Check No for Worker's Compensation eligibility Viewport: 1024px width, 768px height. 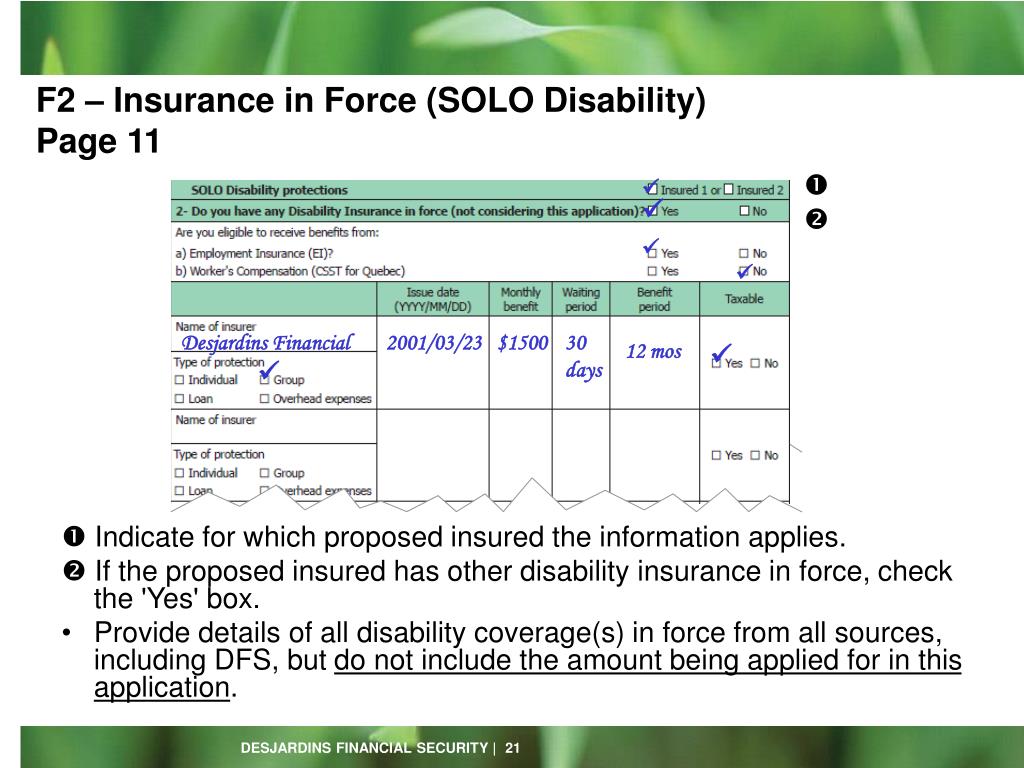[744, 271]
